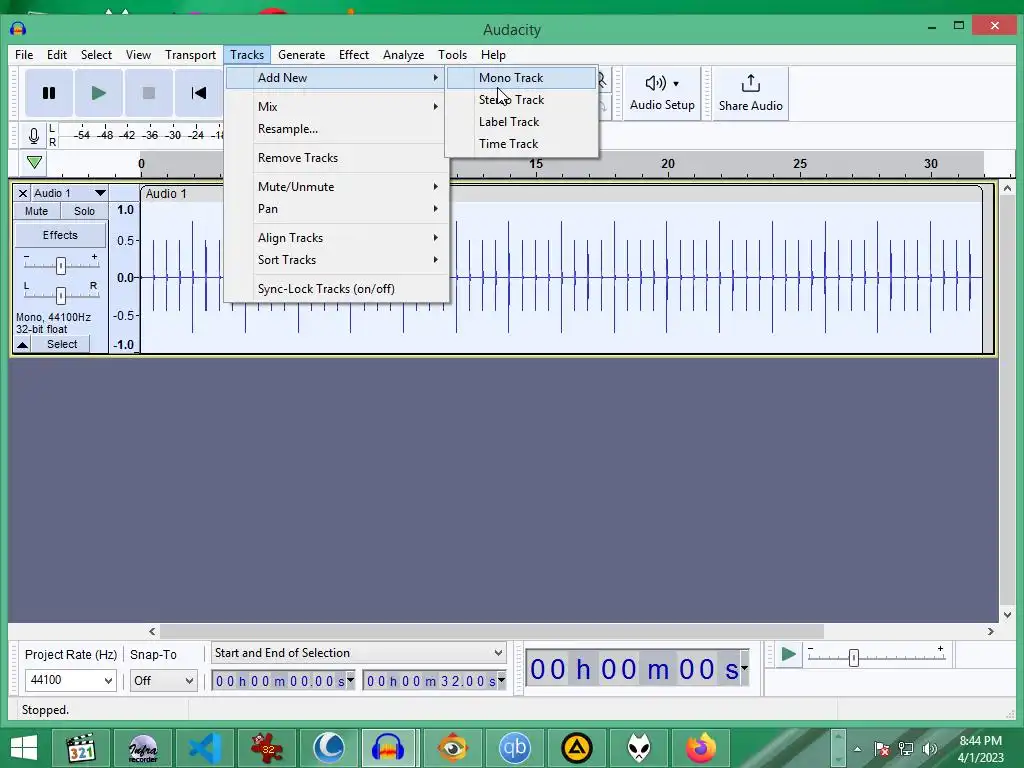The width and height of the screenshot is (1024, 768).
Task: Open the Tools menu
Action: pos(452,55)
